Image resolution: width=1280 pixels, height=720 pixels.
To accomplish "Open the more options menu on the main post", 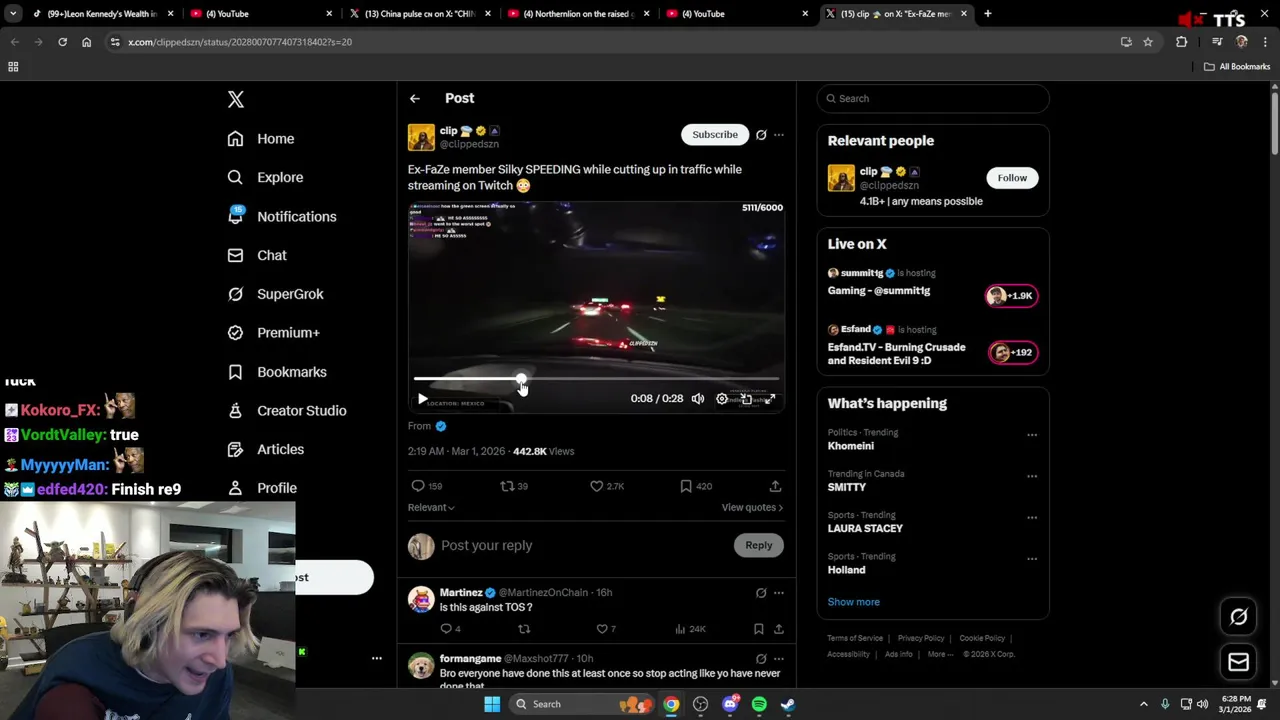I will 779,135.
